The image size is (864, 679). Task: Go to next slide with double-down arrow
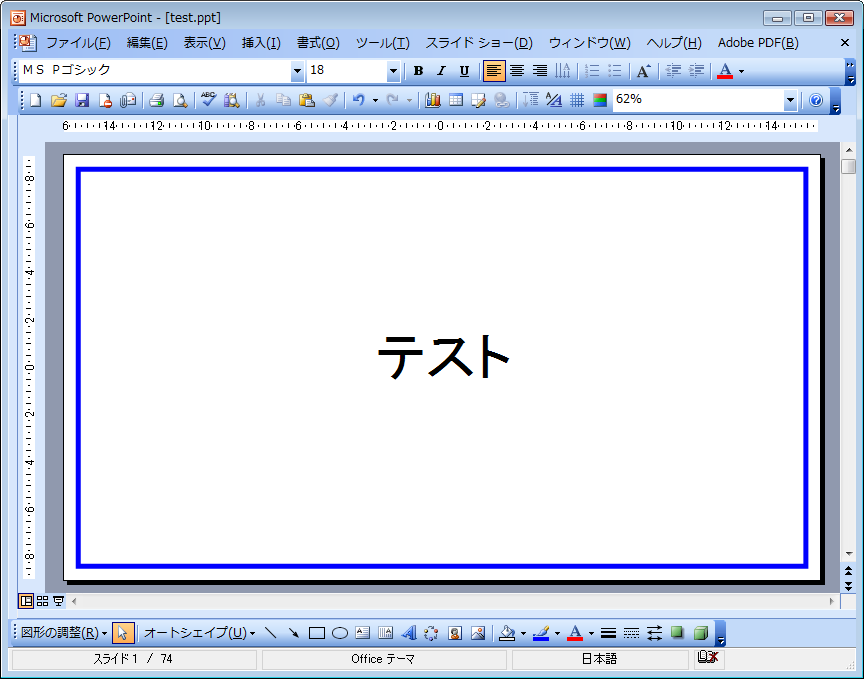coord(849,585)
